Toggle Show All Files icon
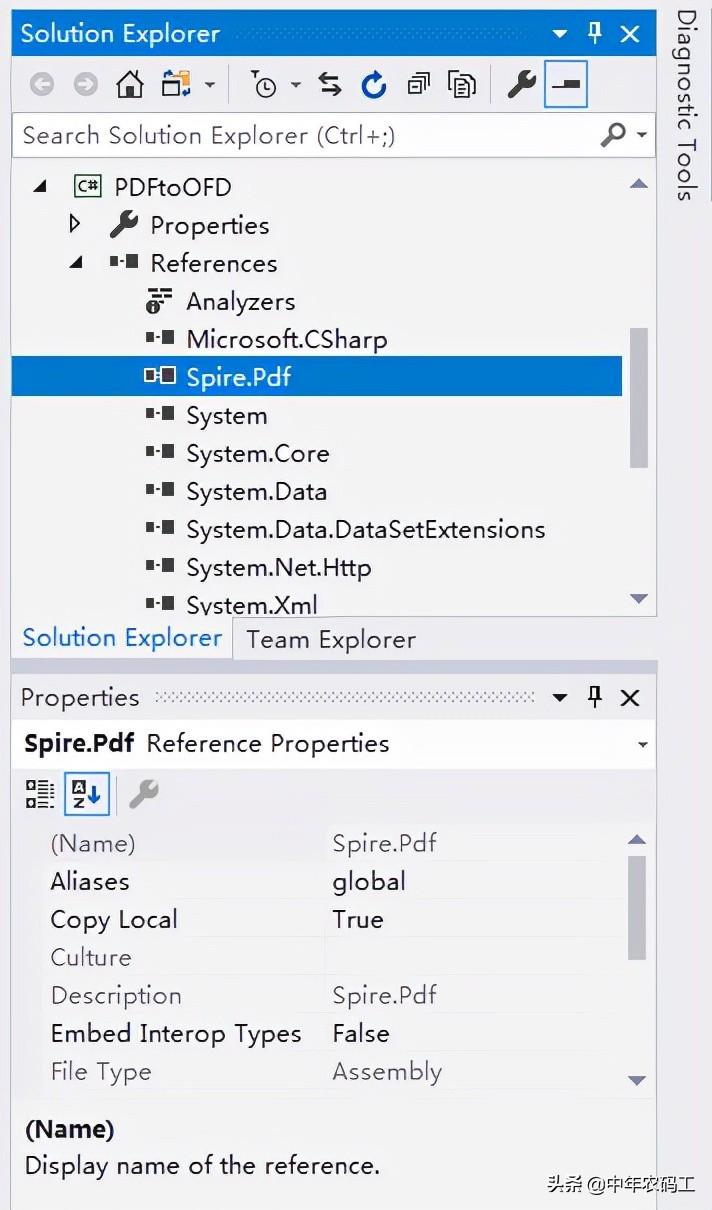This screenshot has width=712, height=1210. (462, 85)
